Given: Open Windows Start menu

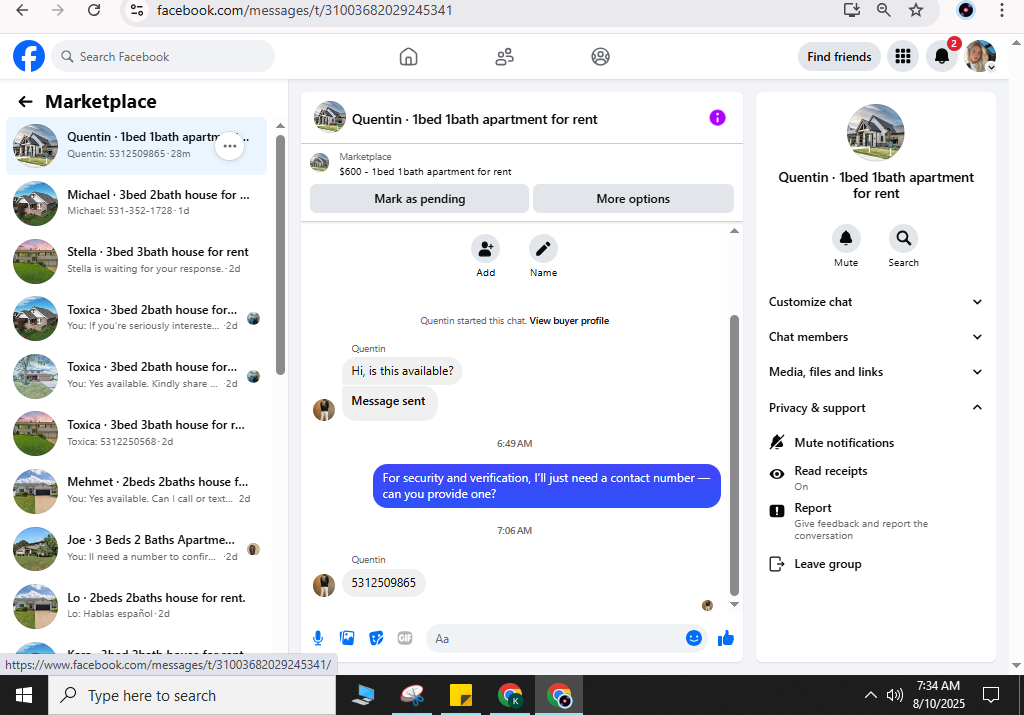Looking at the screenshot, I should tap(24, 695).
